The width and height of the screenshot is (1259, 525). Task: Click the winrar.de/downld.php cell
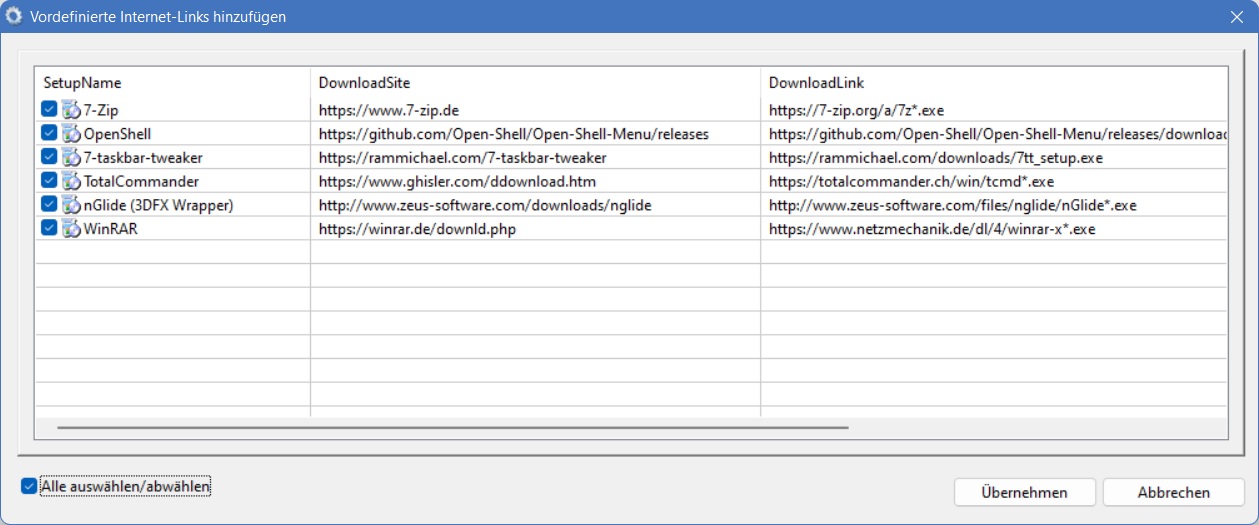pyautogui.click(x=536, y=228)
